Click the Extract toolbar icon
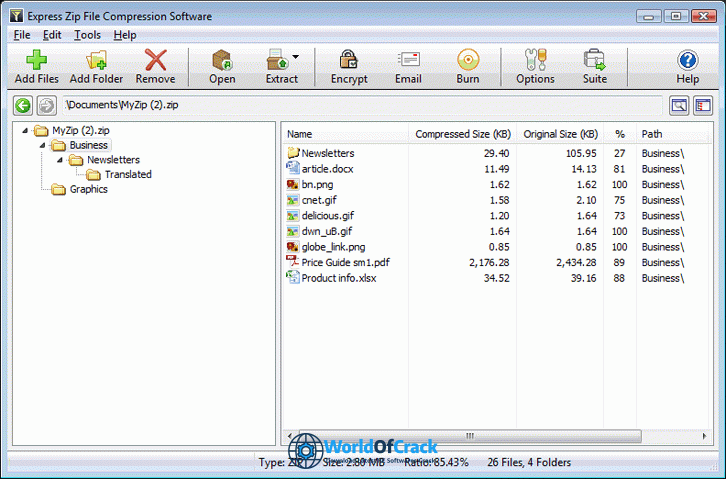Image resolution: width=726 pixels, height=479 pixels. tap(278, 60)
